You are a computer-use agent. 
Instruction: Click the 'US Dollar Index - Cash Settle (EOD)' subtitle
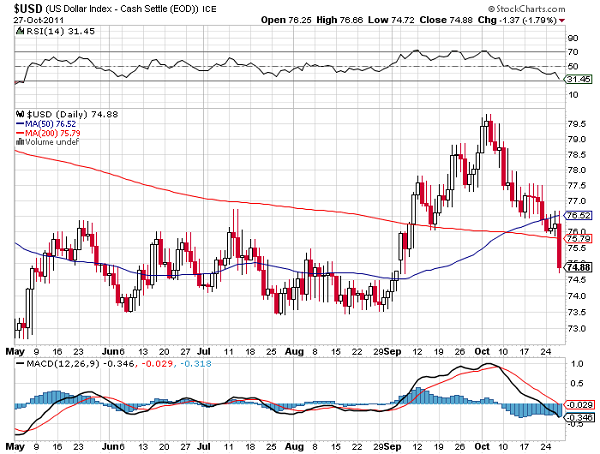pyautogui.click(x=122, y=8)
